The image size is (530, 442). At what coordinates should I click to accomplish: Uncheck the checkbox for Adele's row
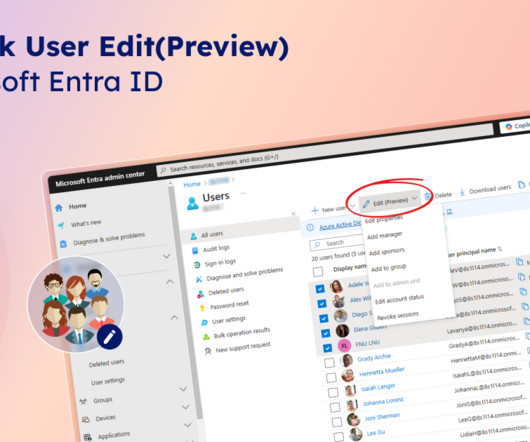point(320,289)
